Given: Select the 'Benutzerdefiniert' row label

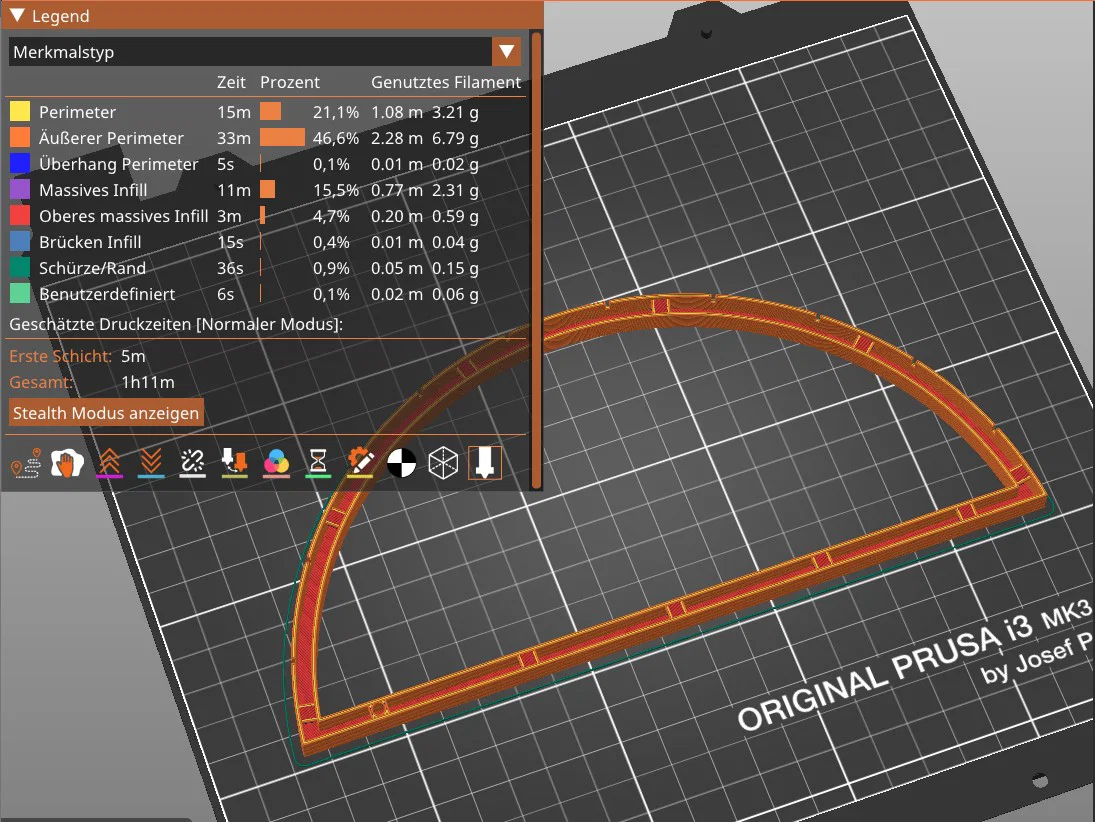Looking at the screenshot, I should (107, 293).
